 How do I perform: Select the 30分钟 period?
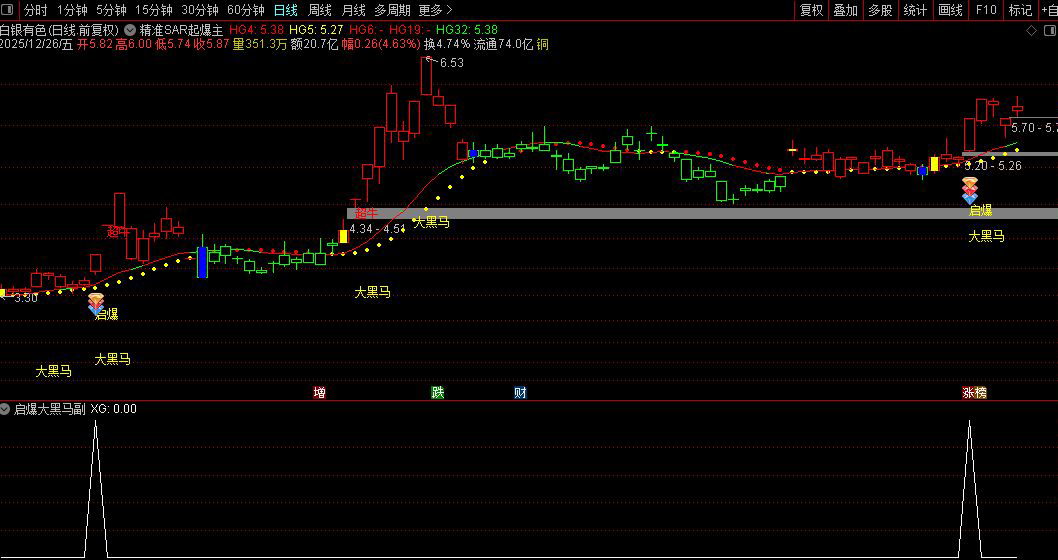tap(200, 10)
